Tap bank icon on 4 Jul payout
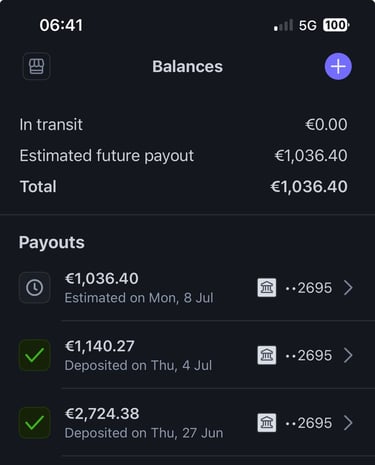The height and width of the screenshot is (465, 375). click(x=267, y=355)
